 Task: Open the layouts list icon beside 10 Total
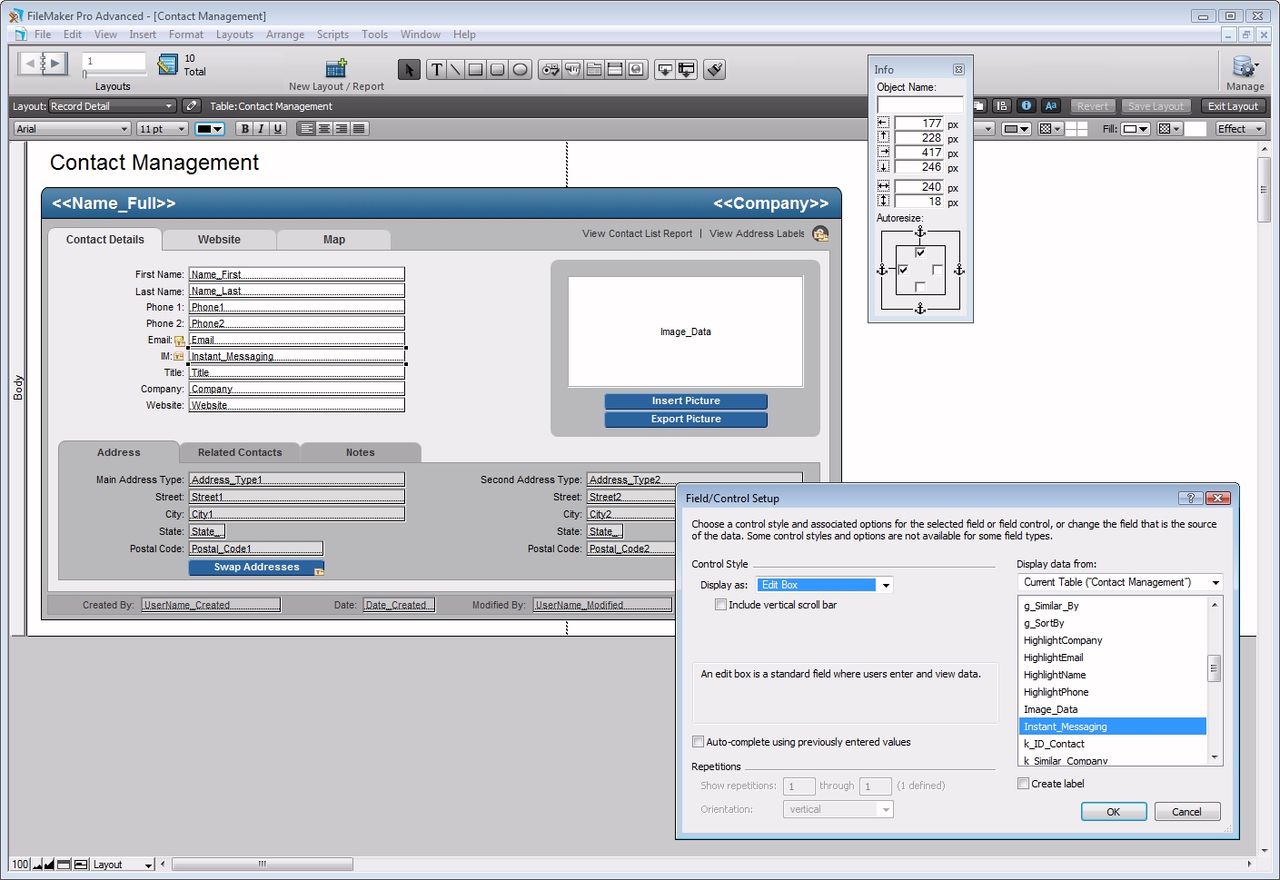(x=168, y=65)
